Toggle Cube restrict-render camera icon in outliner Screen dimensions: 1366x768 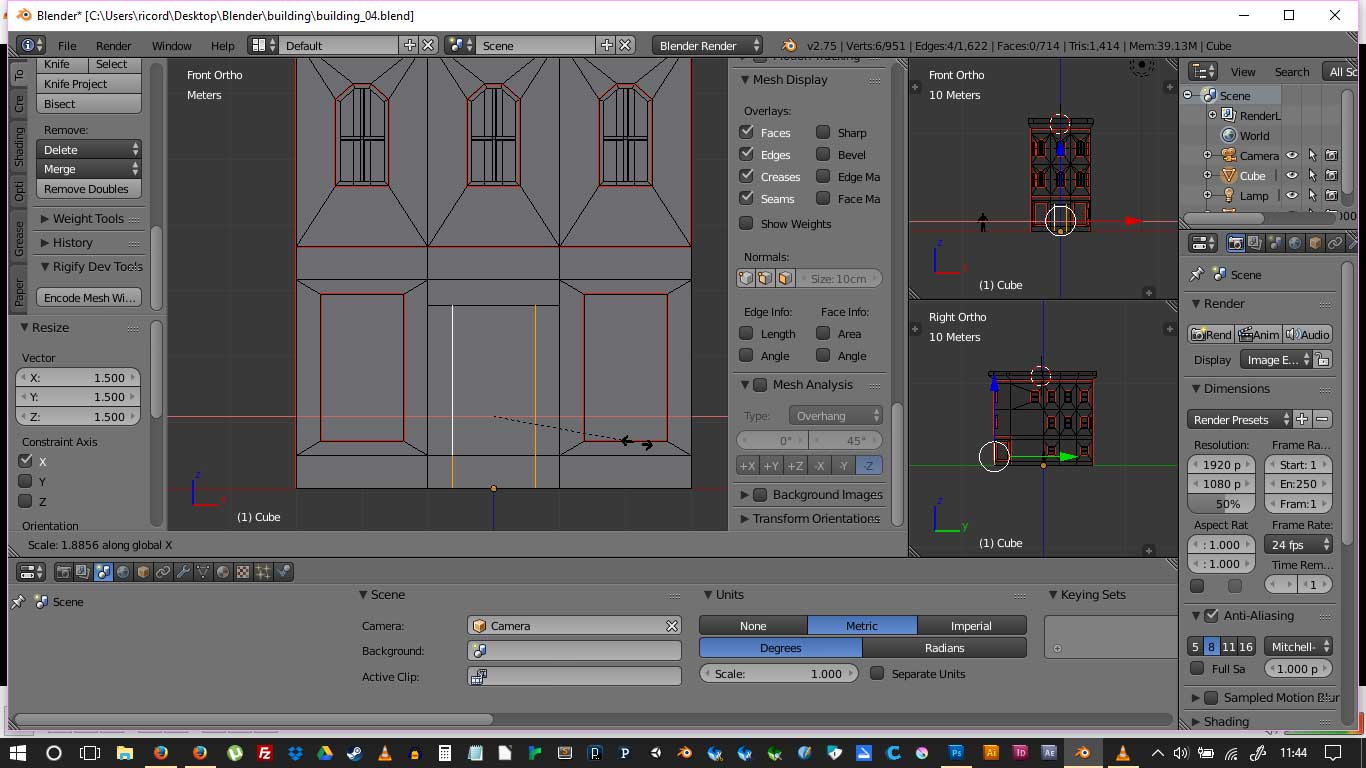point(1331,176)
